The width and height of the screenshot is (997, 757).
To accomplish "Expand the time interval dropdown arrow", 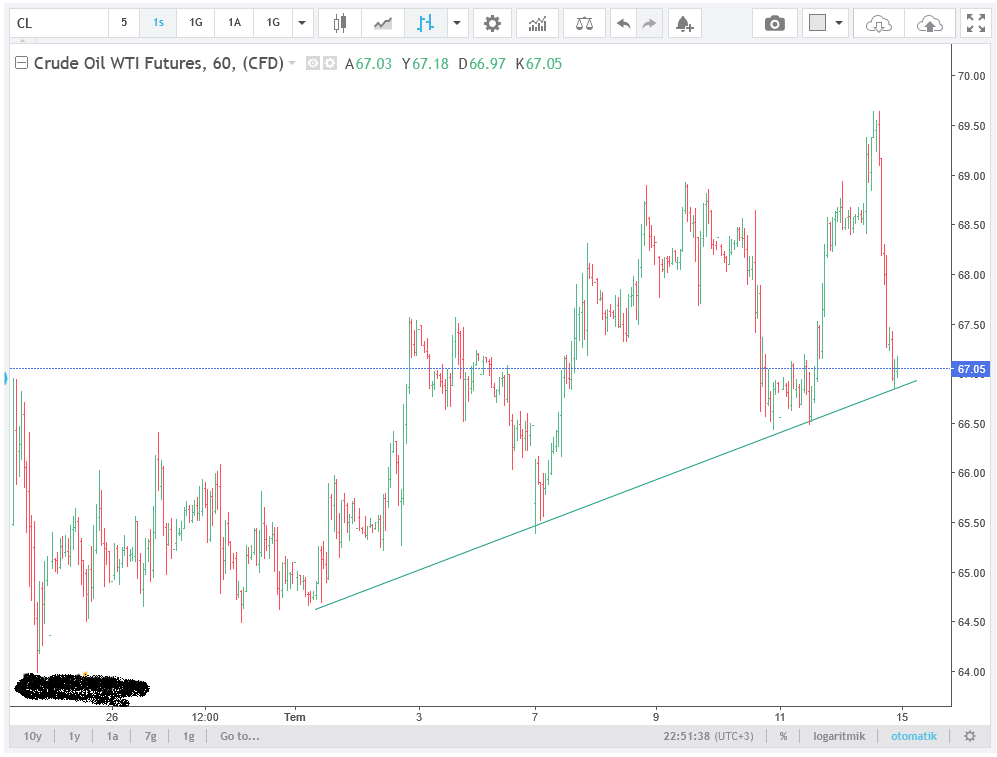I will [301, 23].
